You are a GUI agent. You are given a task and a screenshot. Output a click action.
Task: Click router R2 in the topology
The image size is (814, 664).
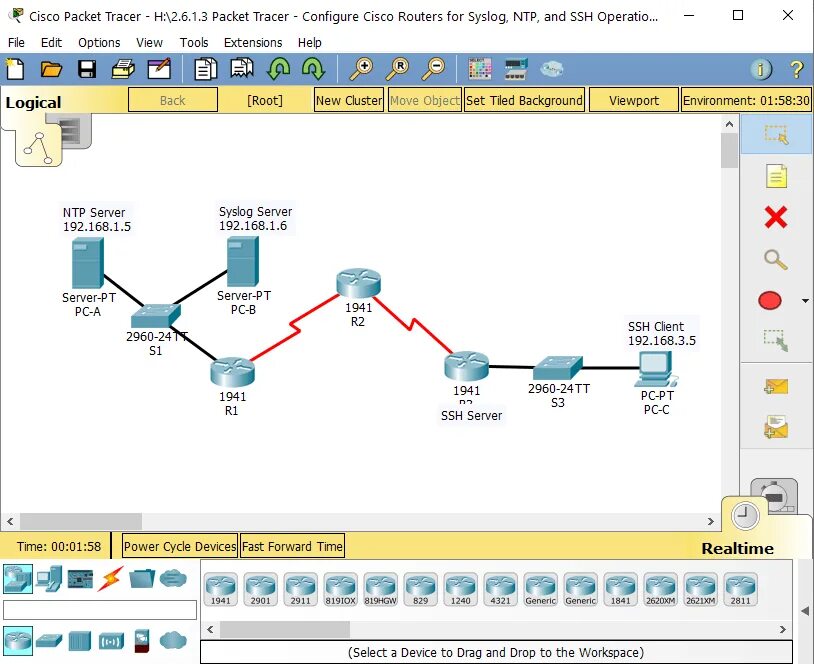[358, 283]
